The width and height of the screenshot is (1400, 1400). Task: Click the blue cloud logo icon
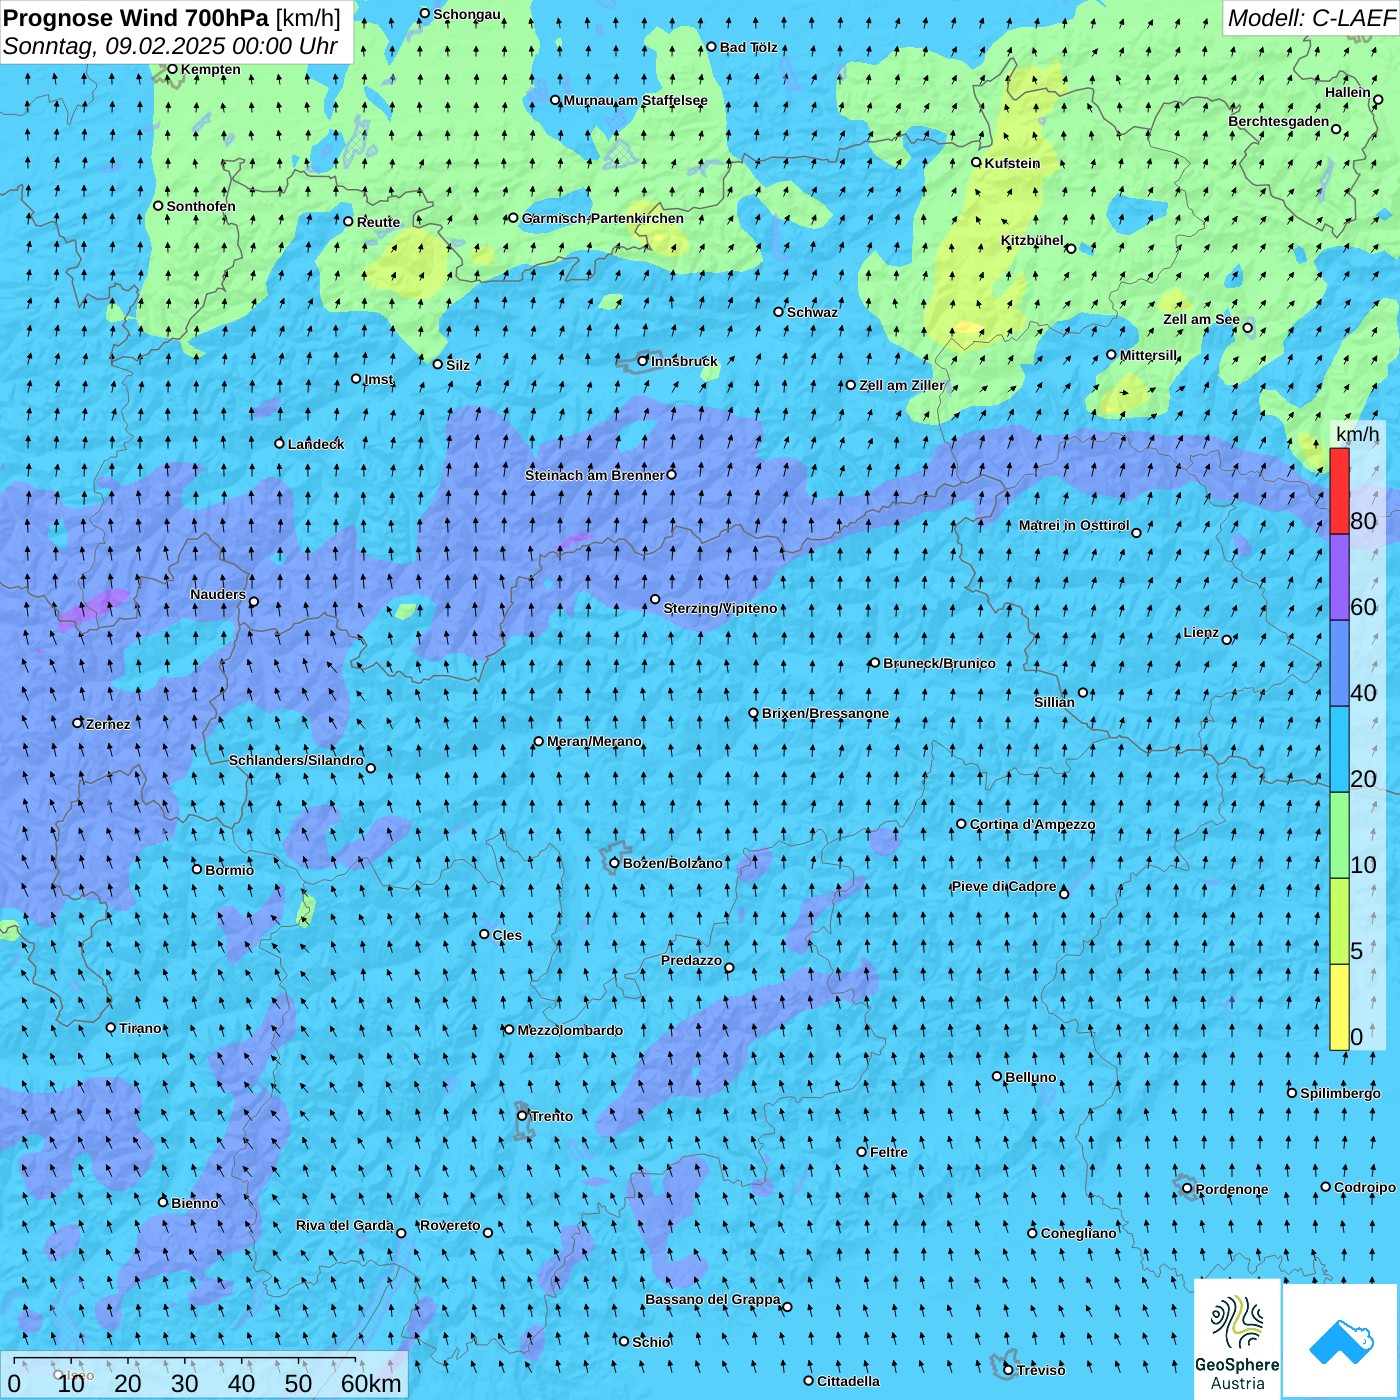point(1341,1341)
